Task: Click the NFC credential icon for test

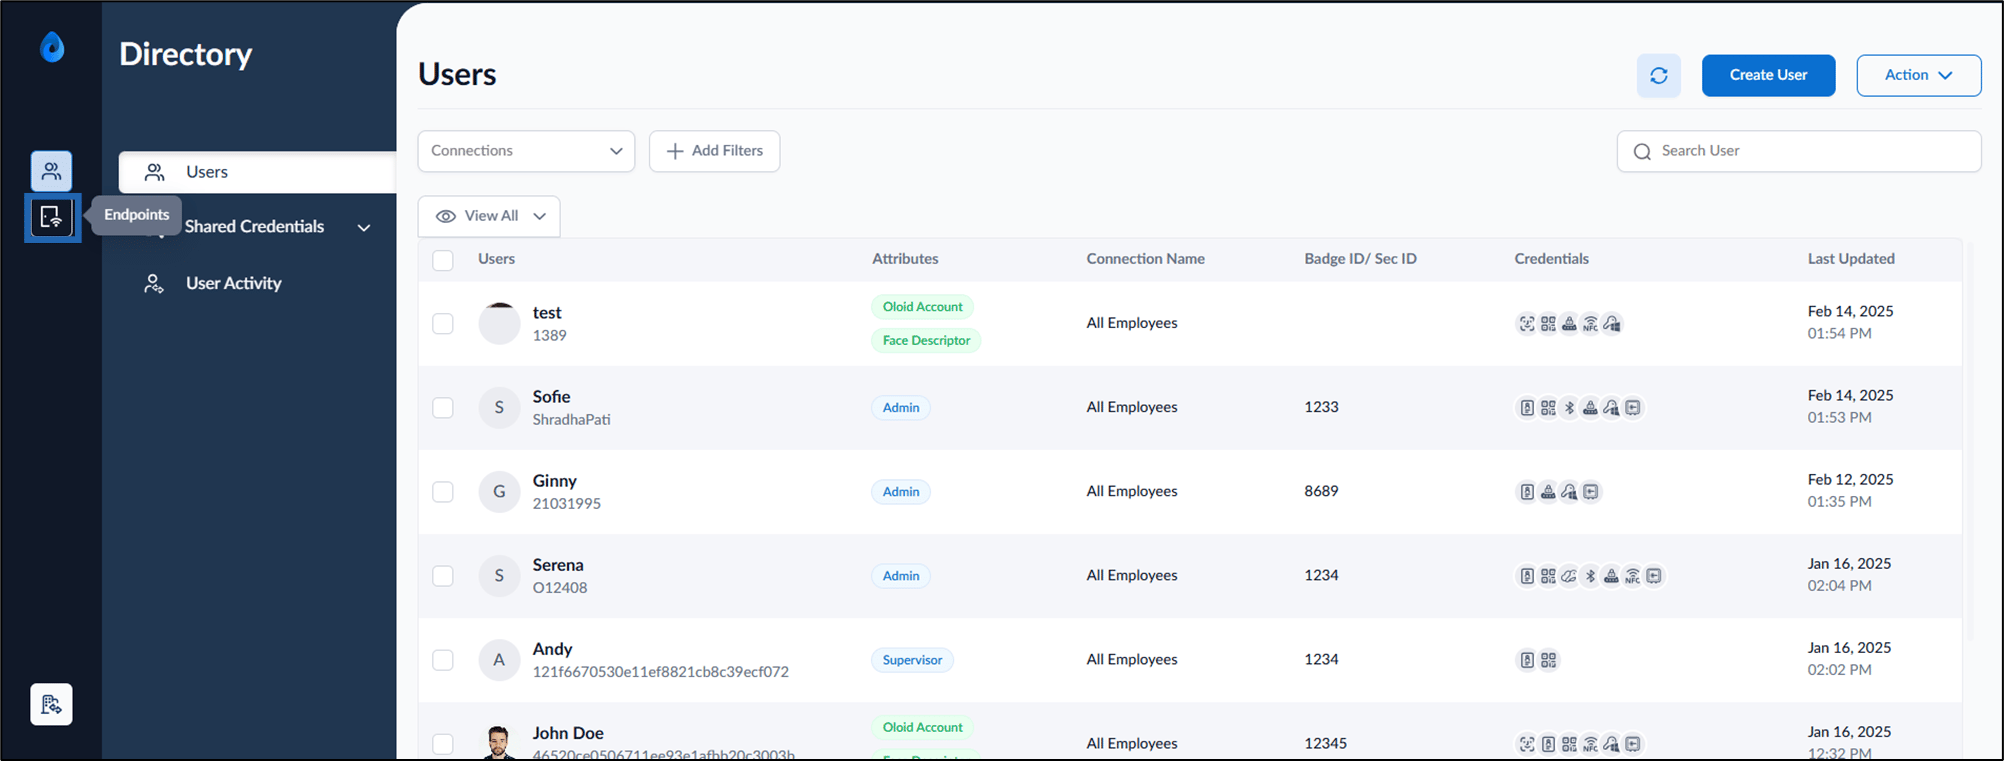Action: point(1590,324)
